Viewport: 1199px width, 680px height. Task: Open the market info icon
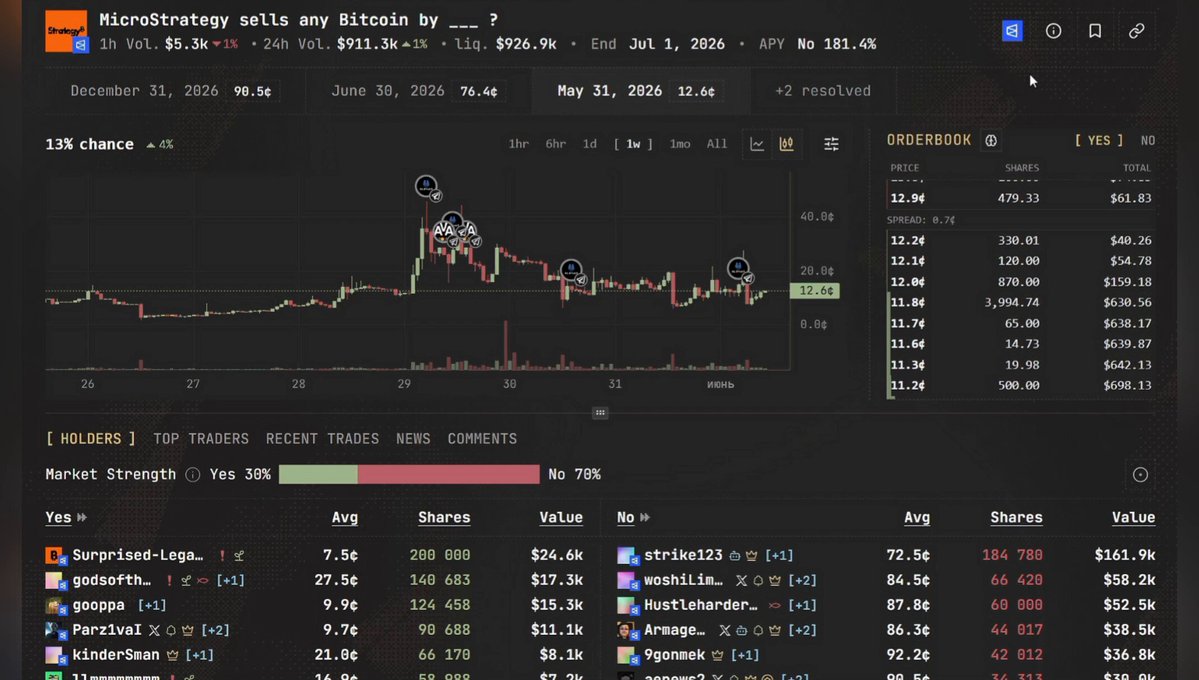tap(1053, 31)
